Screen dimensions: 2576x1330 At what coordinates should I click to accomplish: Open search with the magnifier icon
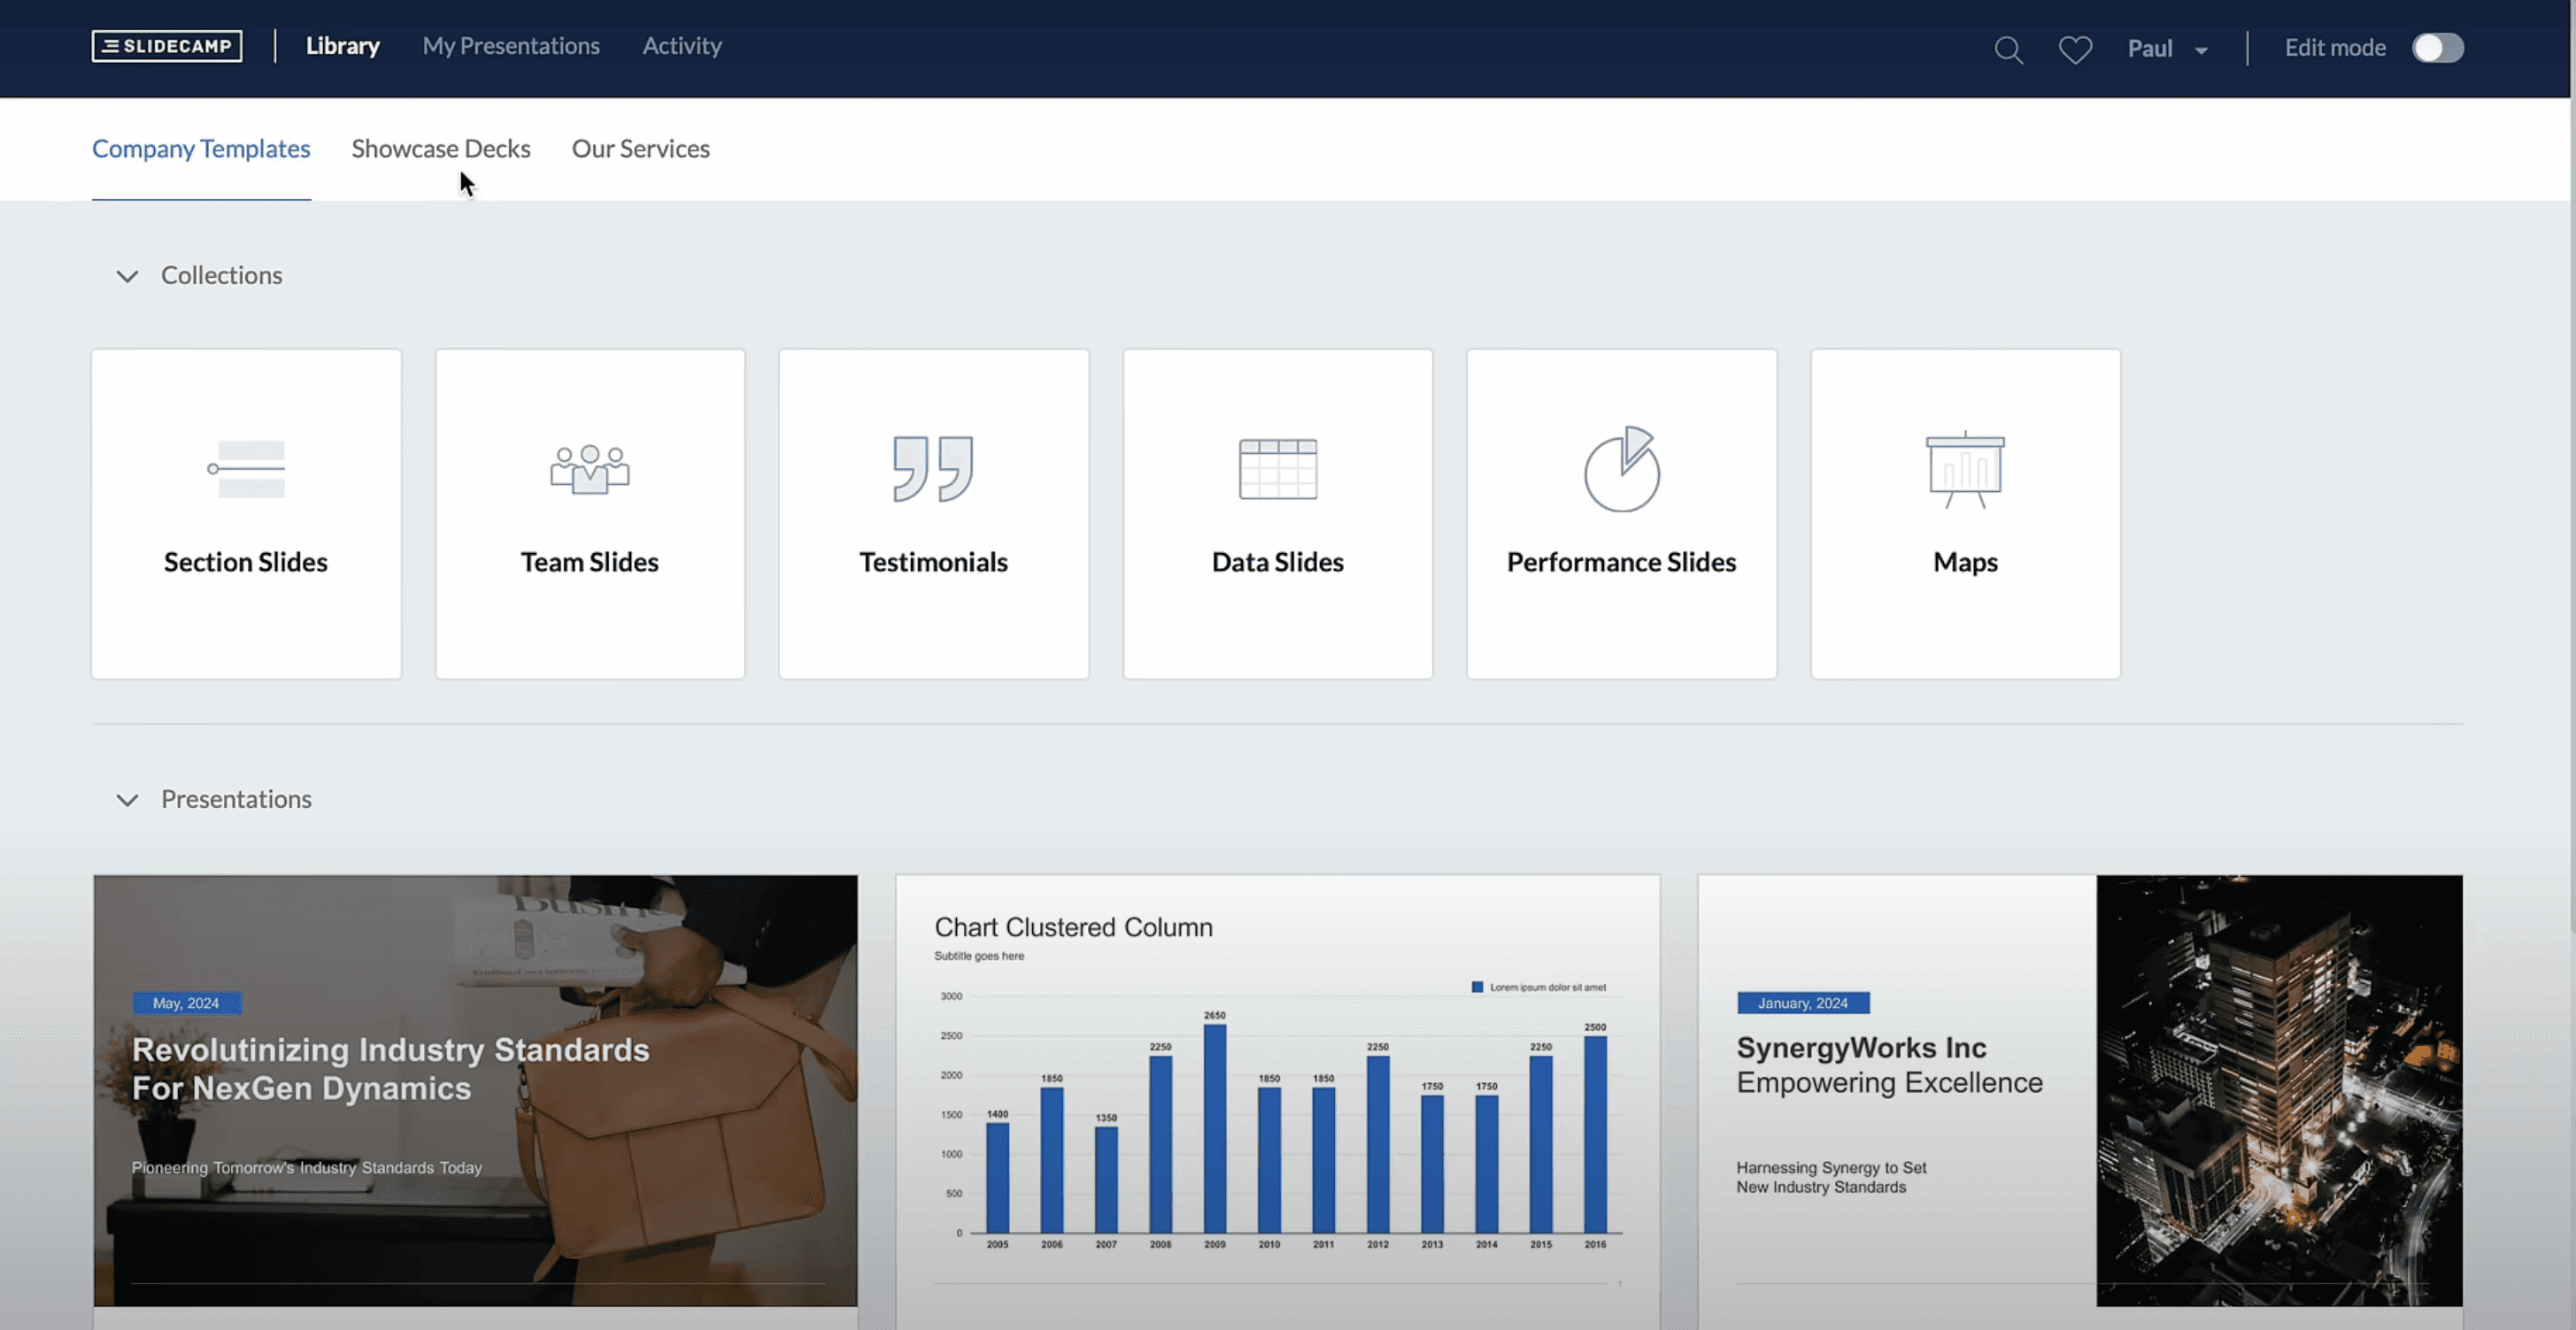click(2008, 49)
